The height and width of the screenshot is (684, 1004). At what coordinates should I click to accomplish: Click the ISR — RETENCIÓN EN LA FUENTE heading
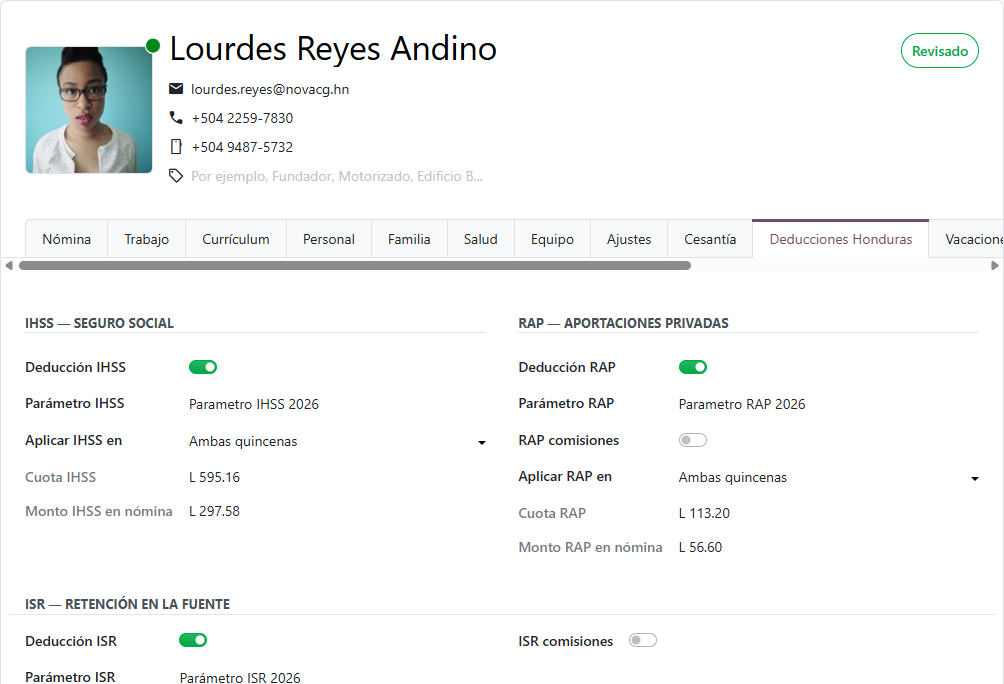(x=127, y=604)
